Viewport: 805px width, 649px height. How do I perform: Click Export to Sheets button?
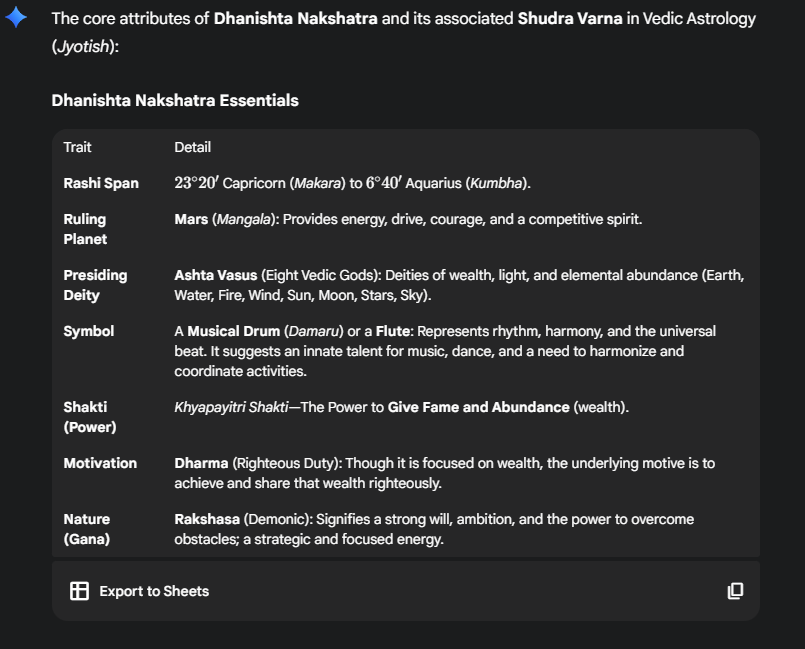click(x=153, y=591)
